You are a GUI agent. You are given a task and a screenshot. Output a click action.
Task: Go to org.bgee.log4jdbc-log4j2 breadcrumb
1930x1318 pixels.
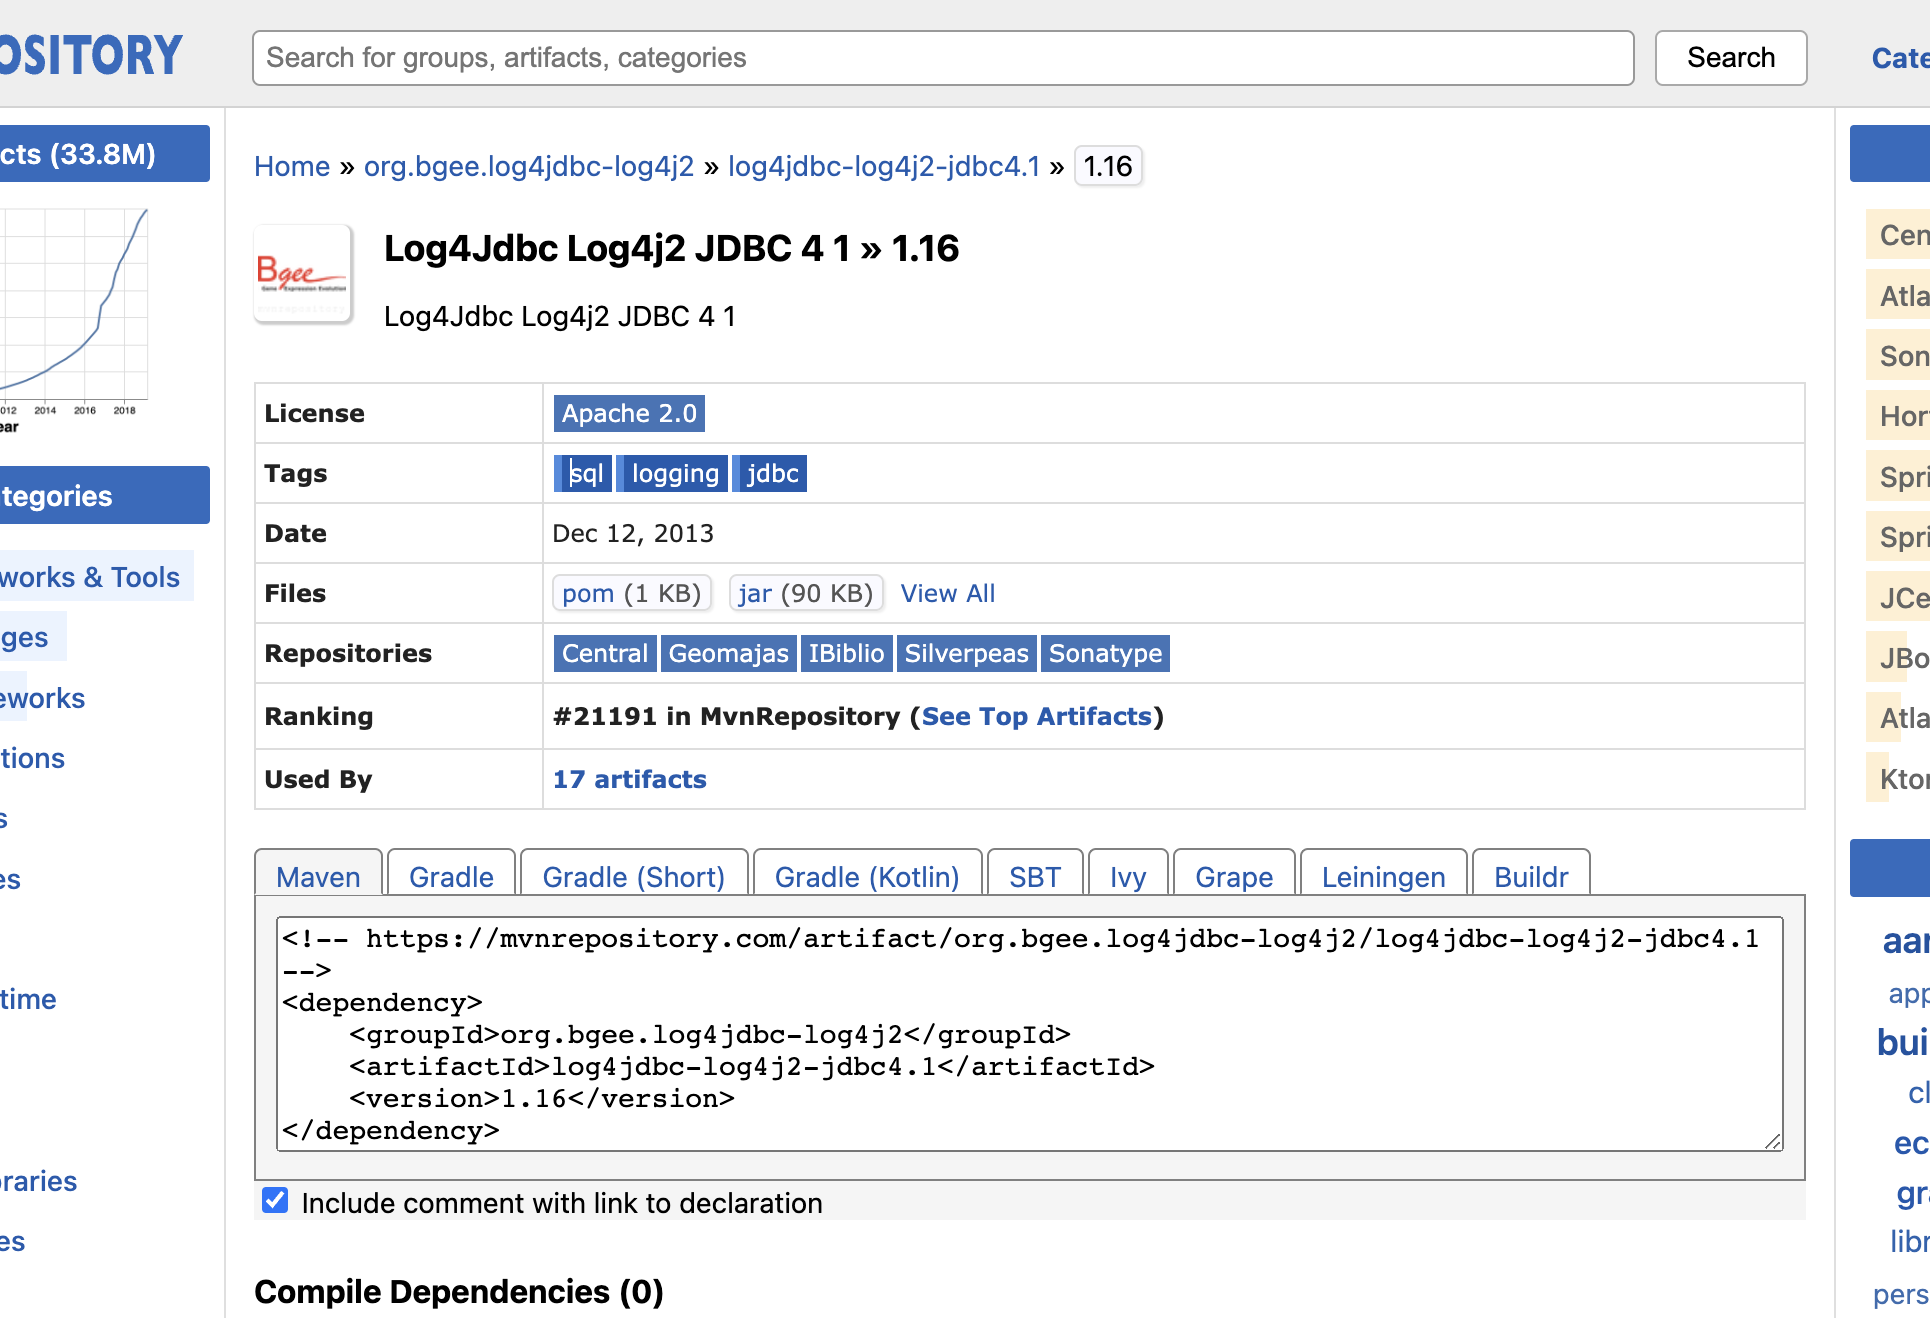528,166
